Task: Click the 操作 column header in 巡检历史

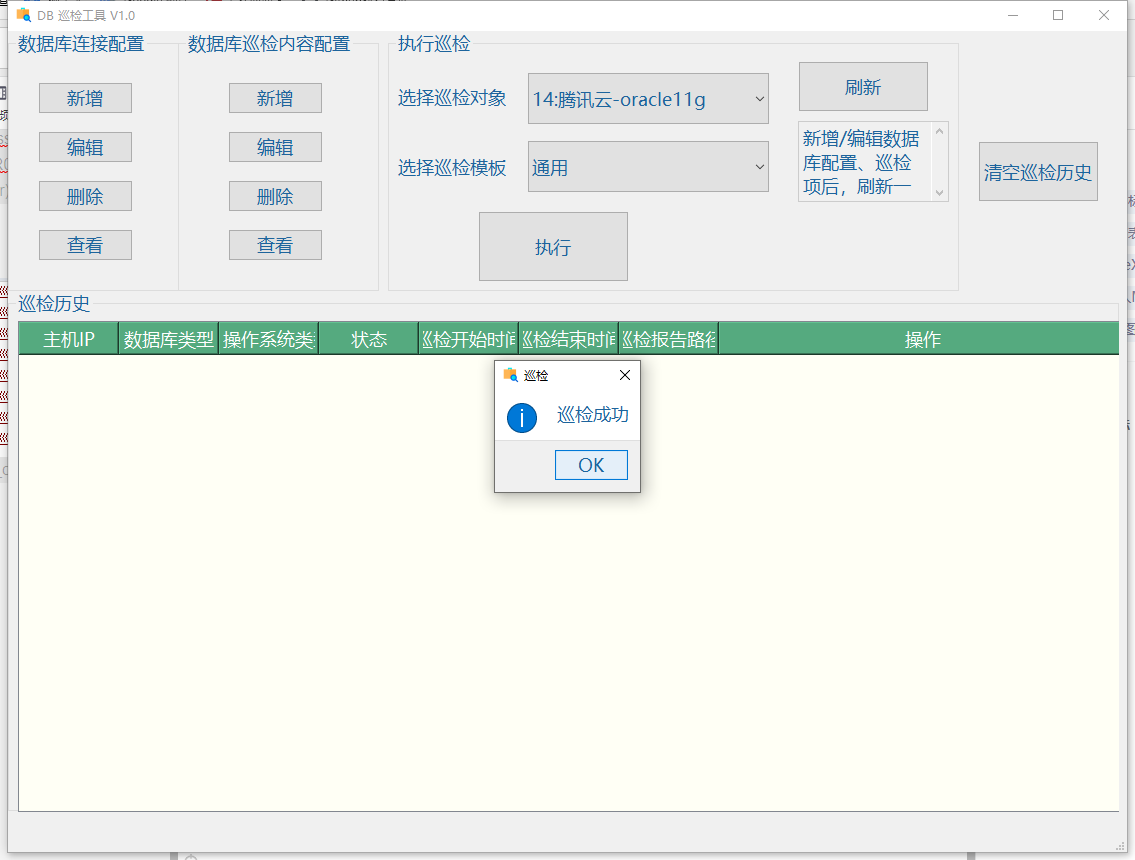Action: (921, 339)
